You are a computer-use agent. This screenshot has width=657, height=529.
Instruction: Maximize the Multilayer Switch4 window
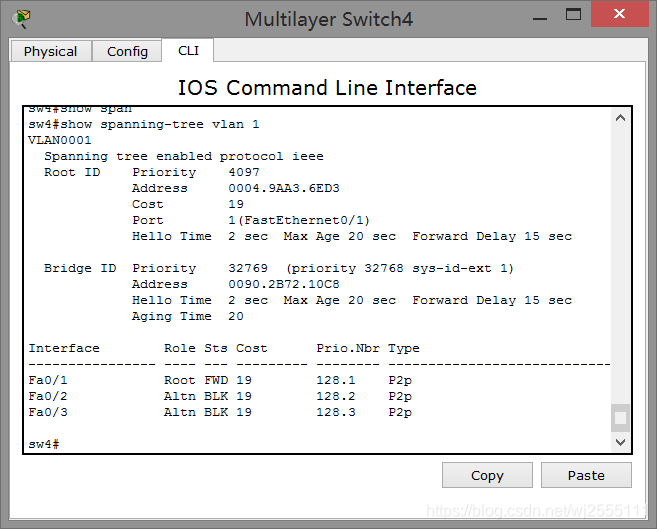(573, 14)
